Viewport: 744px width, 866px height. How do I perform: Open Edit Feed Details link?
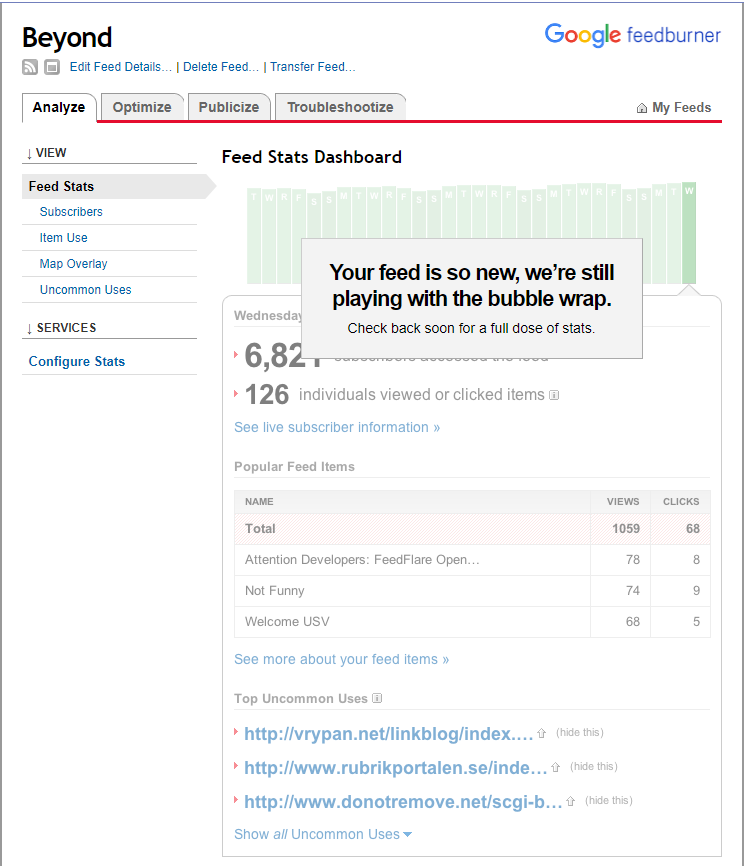(120, 67)
